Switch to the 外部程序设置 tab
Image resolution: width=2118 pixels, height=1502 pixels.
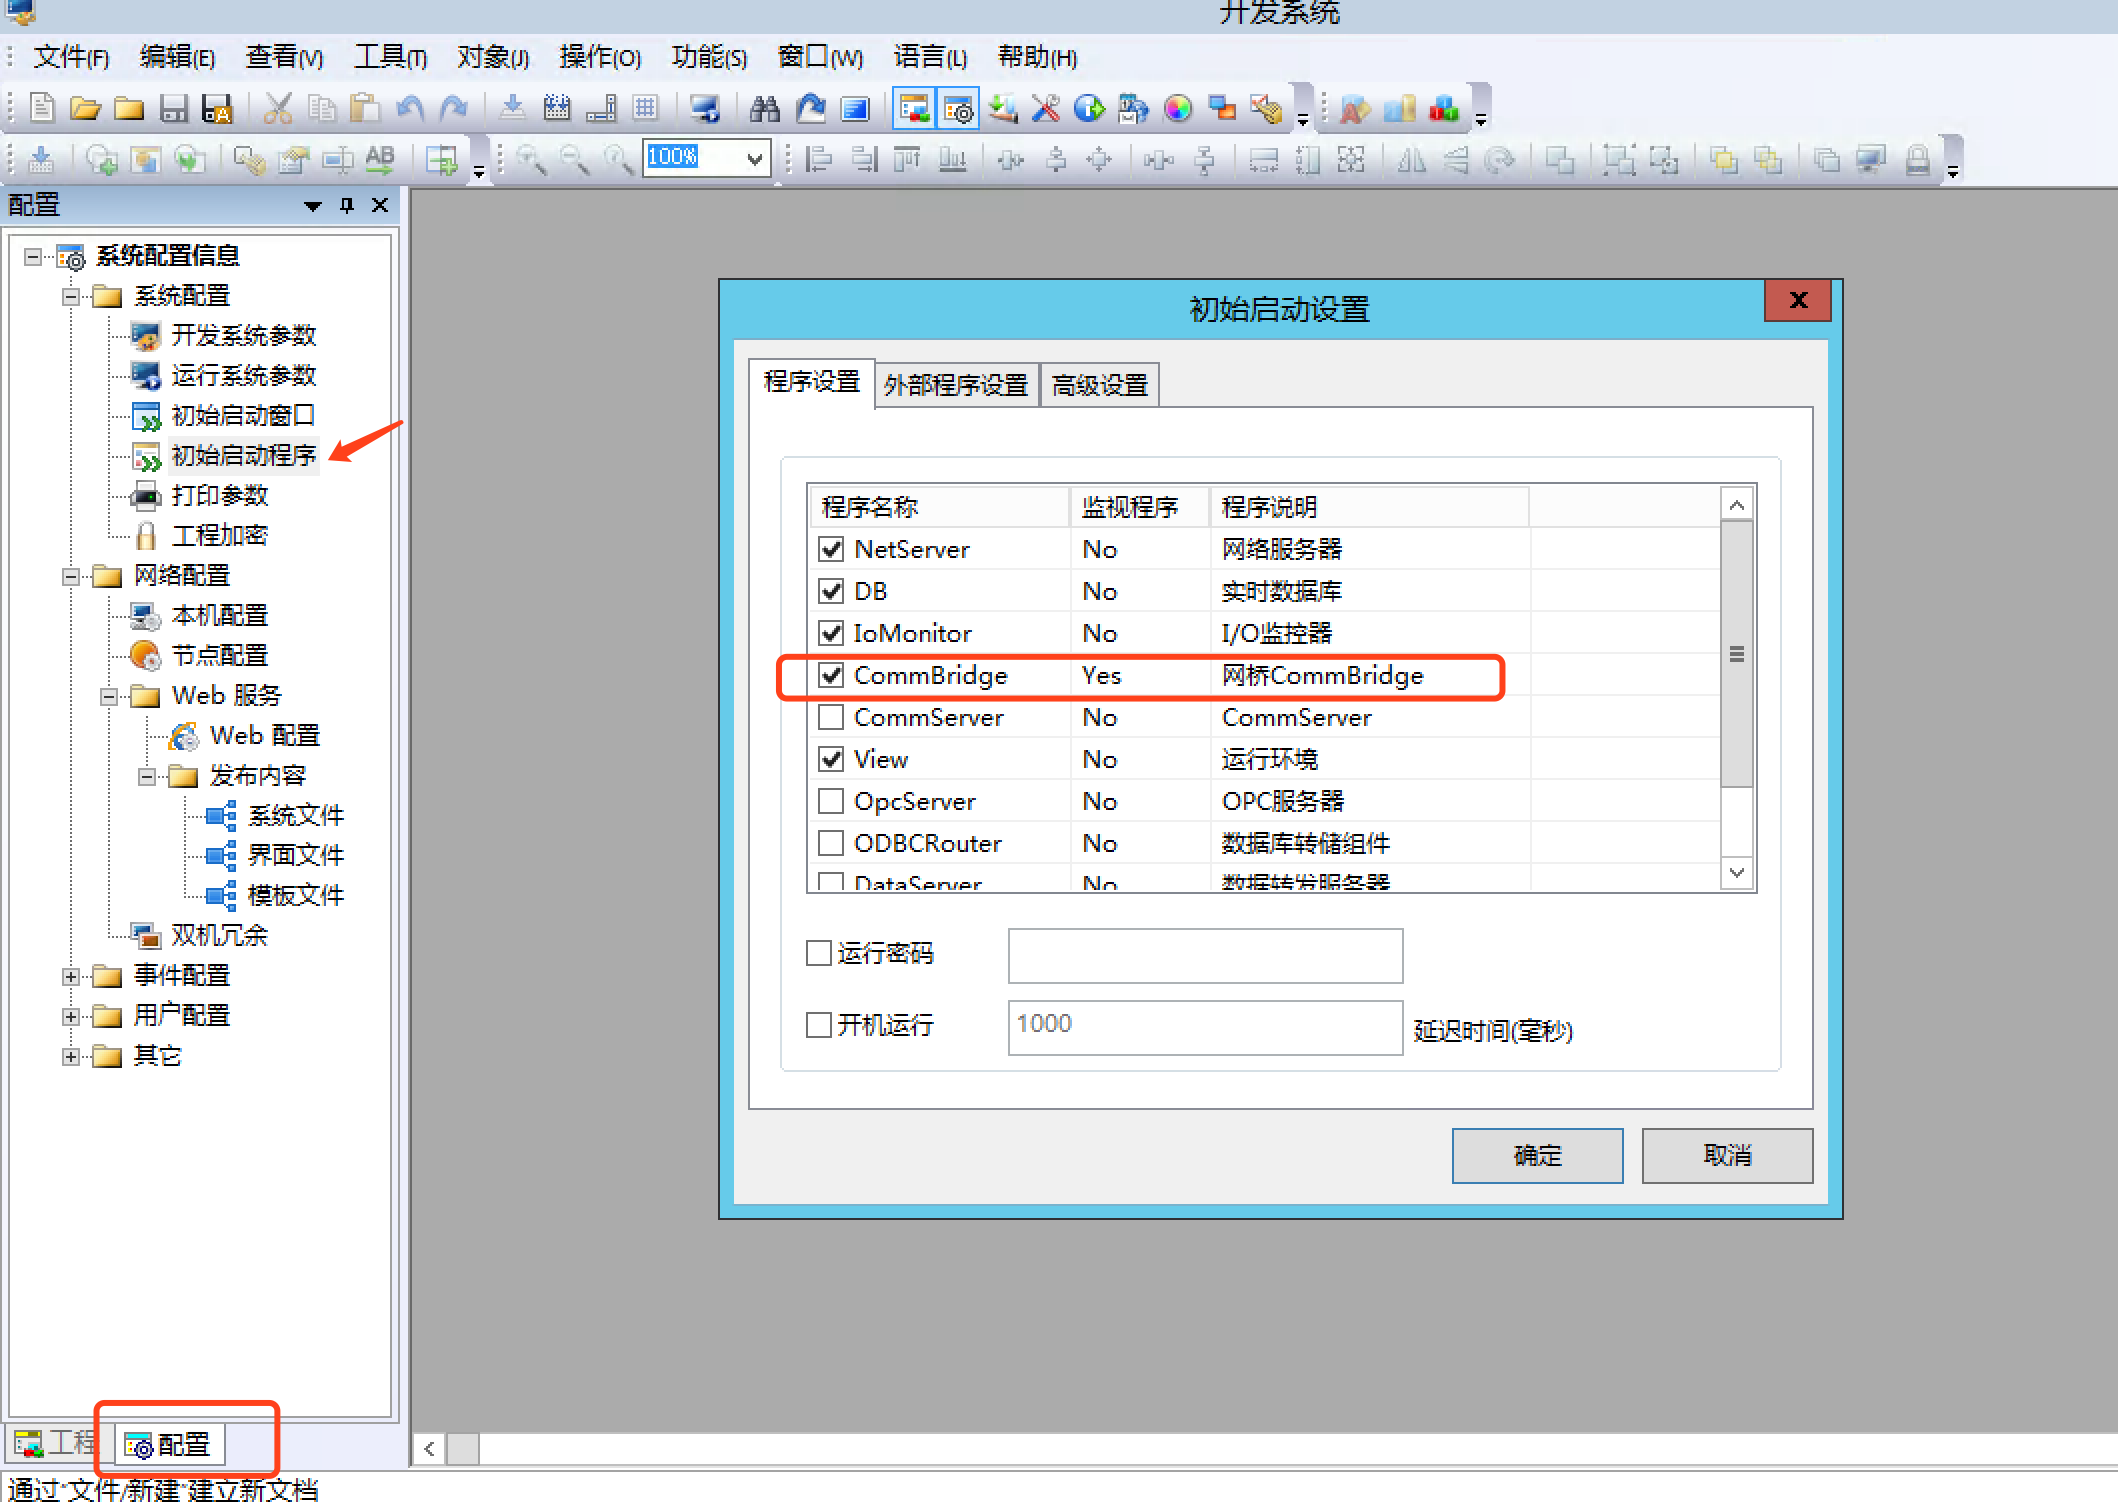point(955,385)
